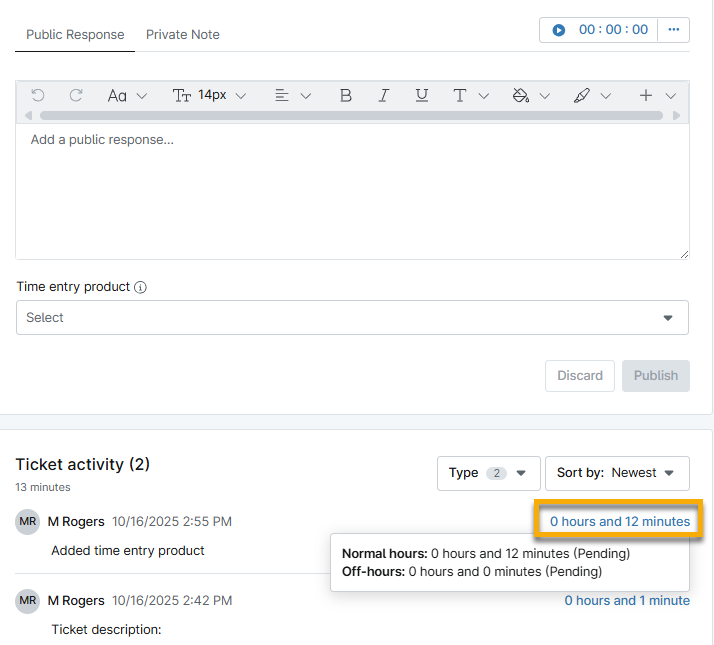Click the Discard button
The image size is (714, 645).
(580, 376)
